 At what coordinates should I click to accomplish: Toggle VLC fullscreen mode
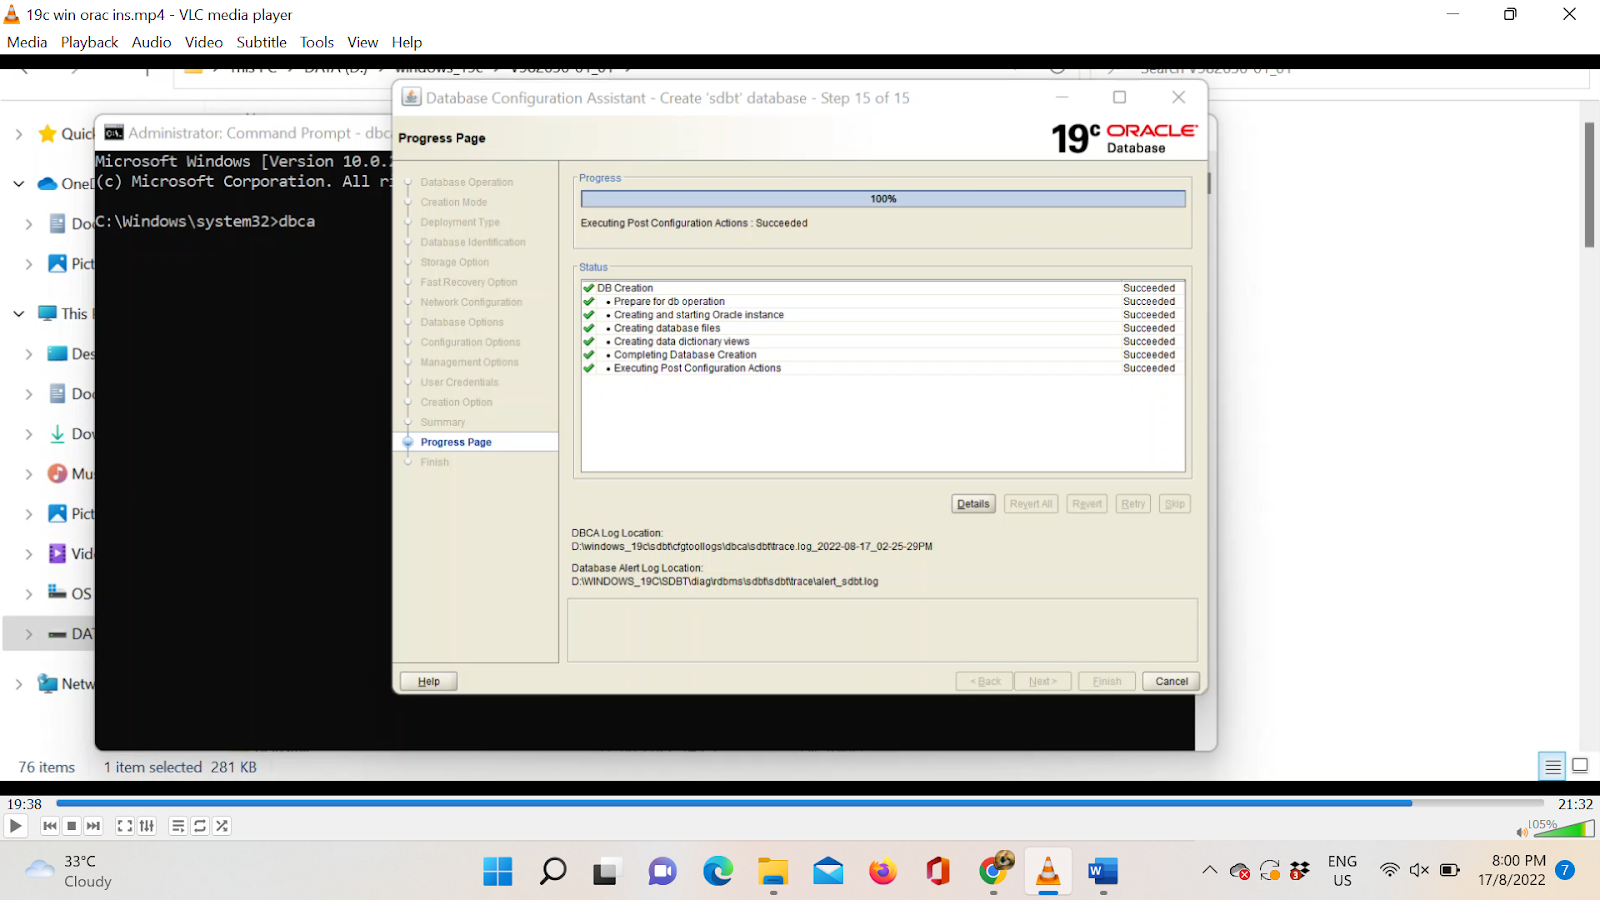pos(125,826)
